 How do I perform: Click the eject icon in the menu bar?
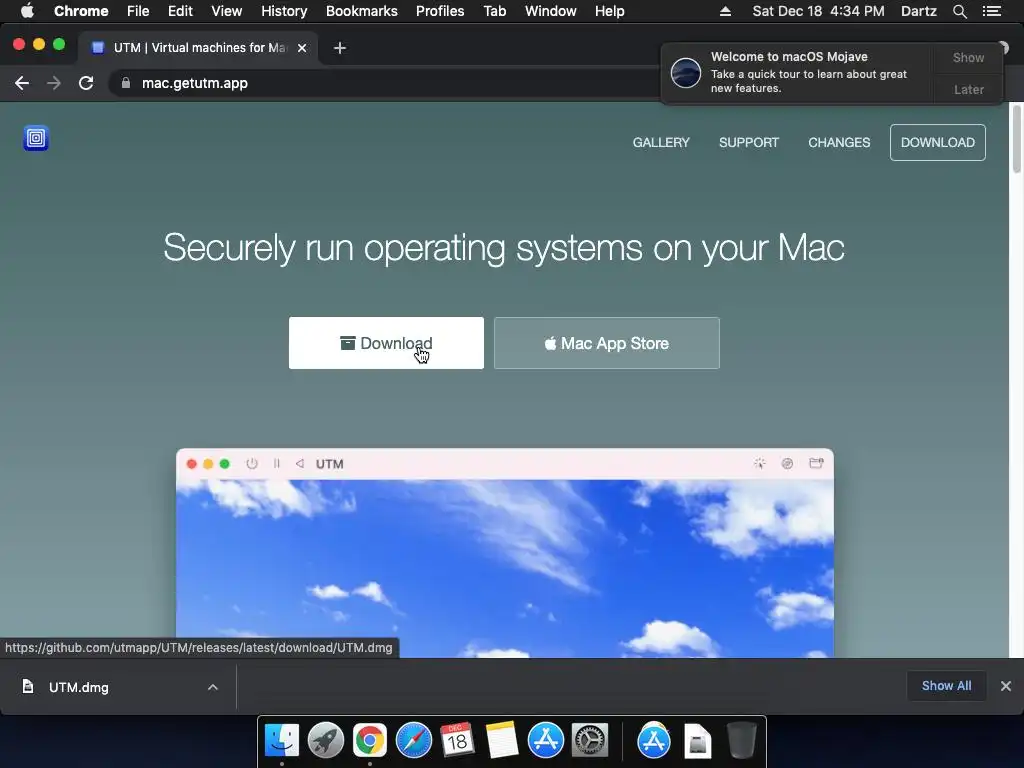(x=726, y=11)
